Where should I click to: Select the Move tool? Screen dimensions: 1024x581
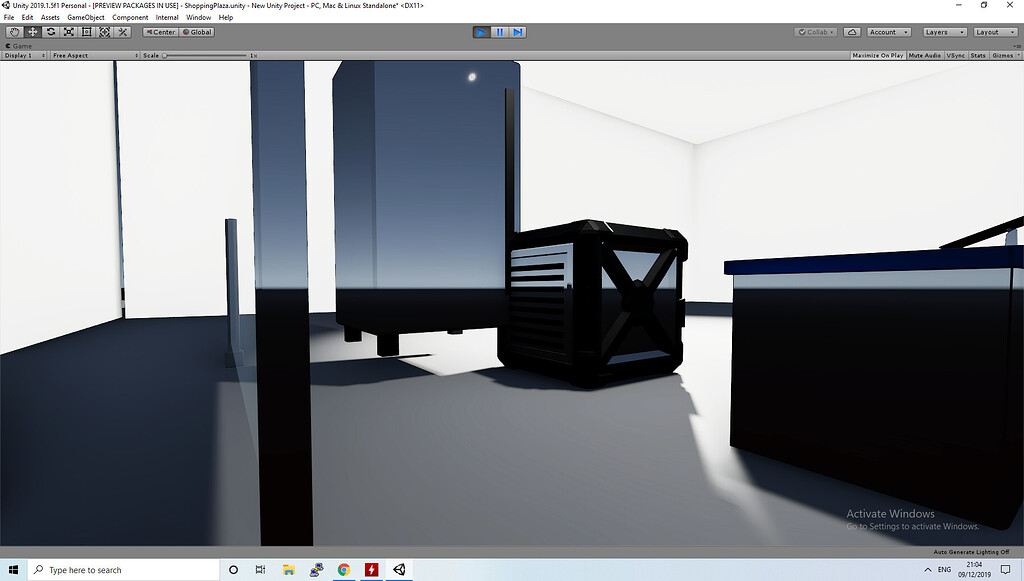tap(31, 31)
